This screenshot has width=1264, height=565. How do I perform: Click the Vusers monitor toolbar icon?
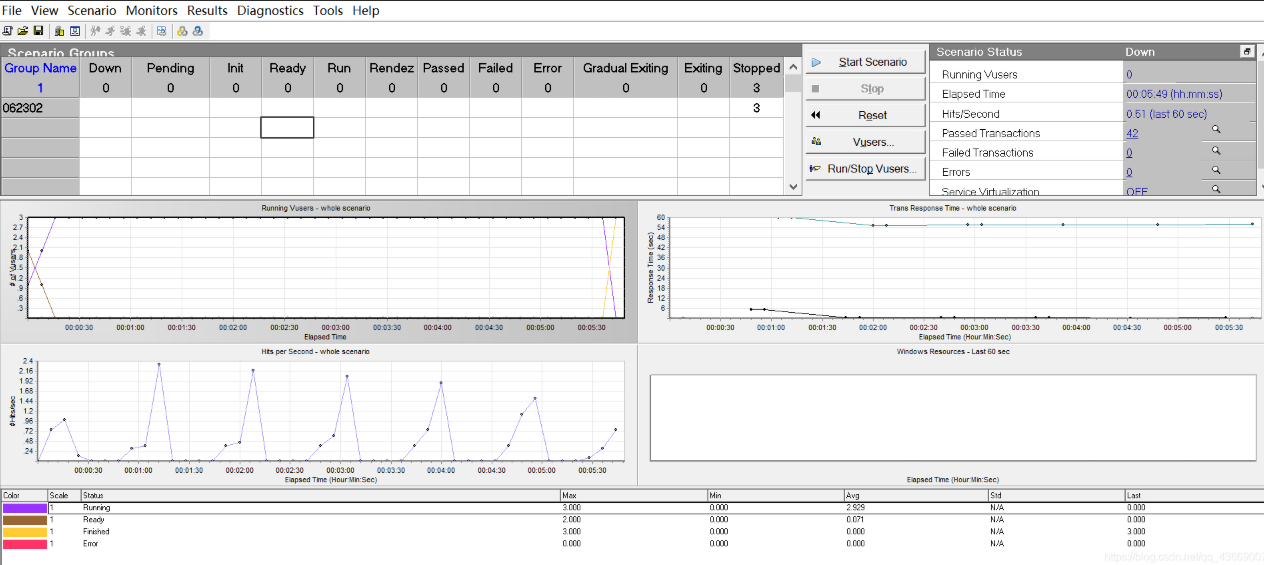click(75, 31)
